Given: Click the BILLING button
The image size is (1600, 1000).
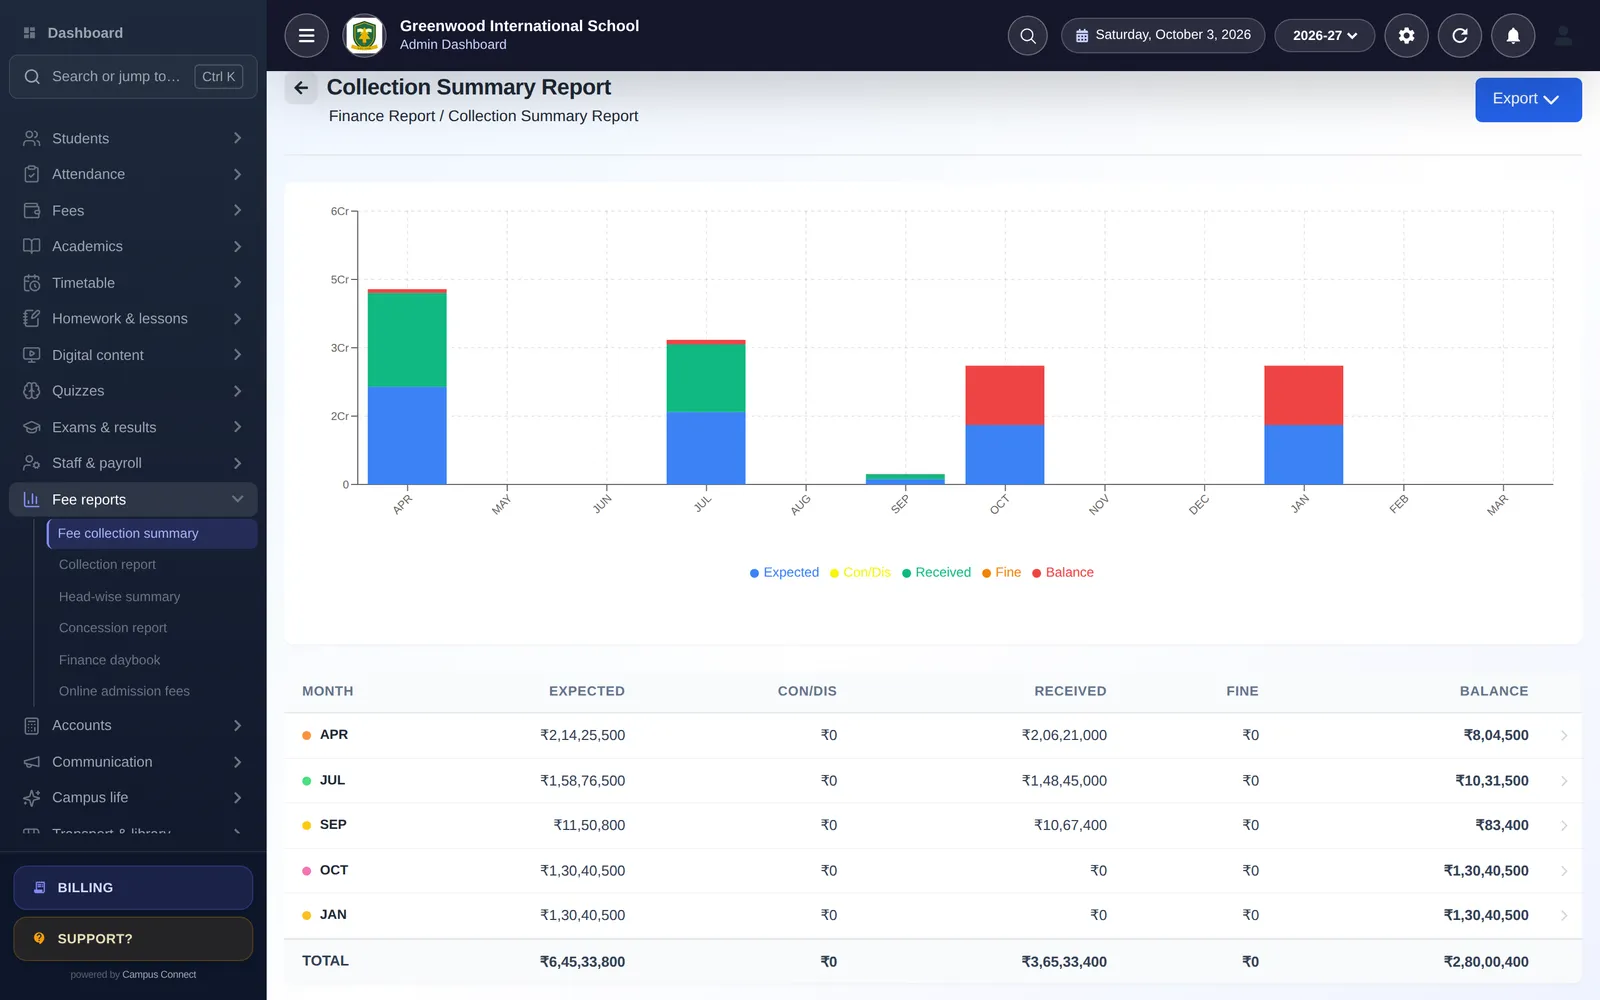Looking at the screenshot, I should 133,888.
